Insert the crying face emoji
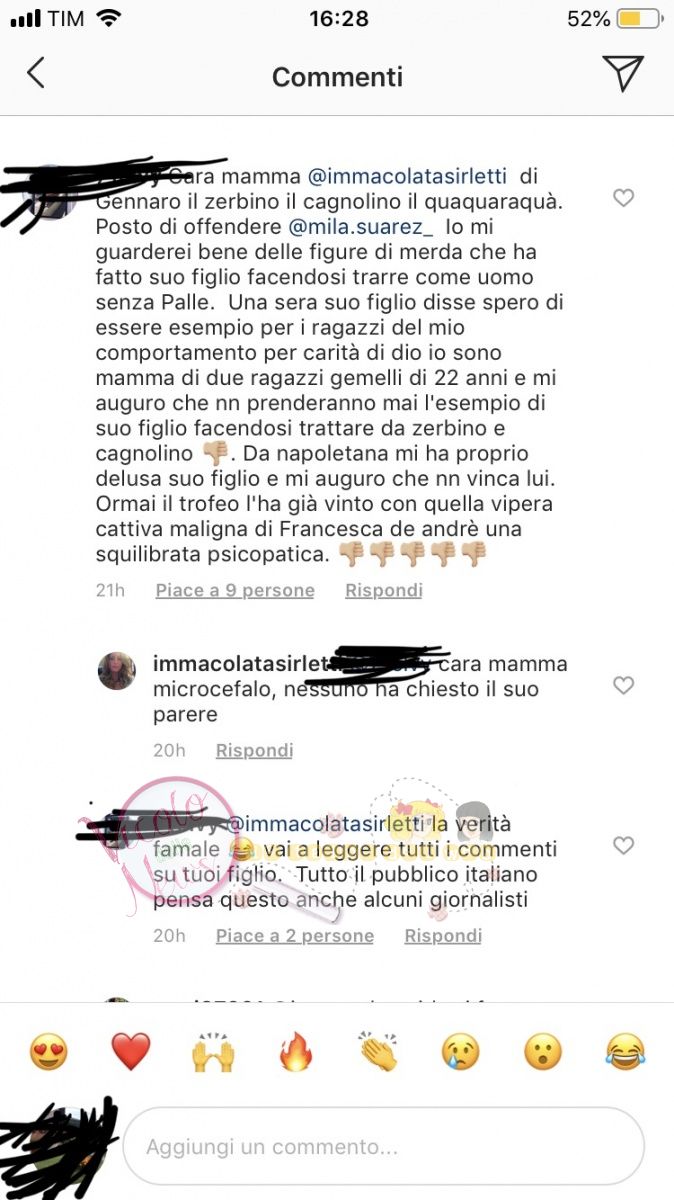 coord(461,1052)
